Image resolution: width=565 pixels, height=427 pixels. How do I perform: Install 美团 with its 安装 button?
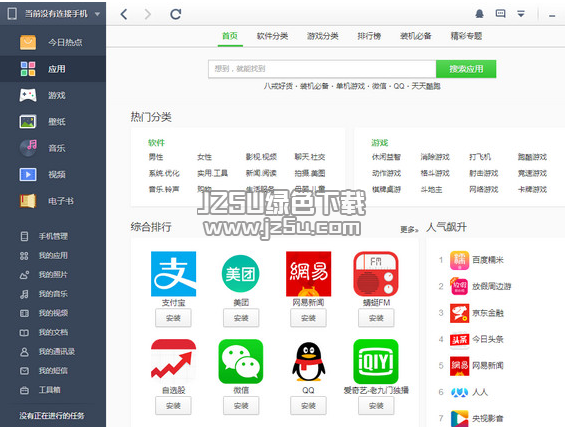[x=241, y=318]
